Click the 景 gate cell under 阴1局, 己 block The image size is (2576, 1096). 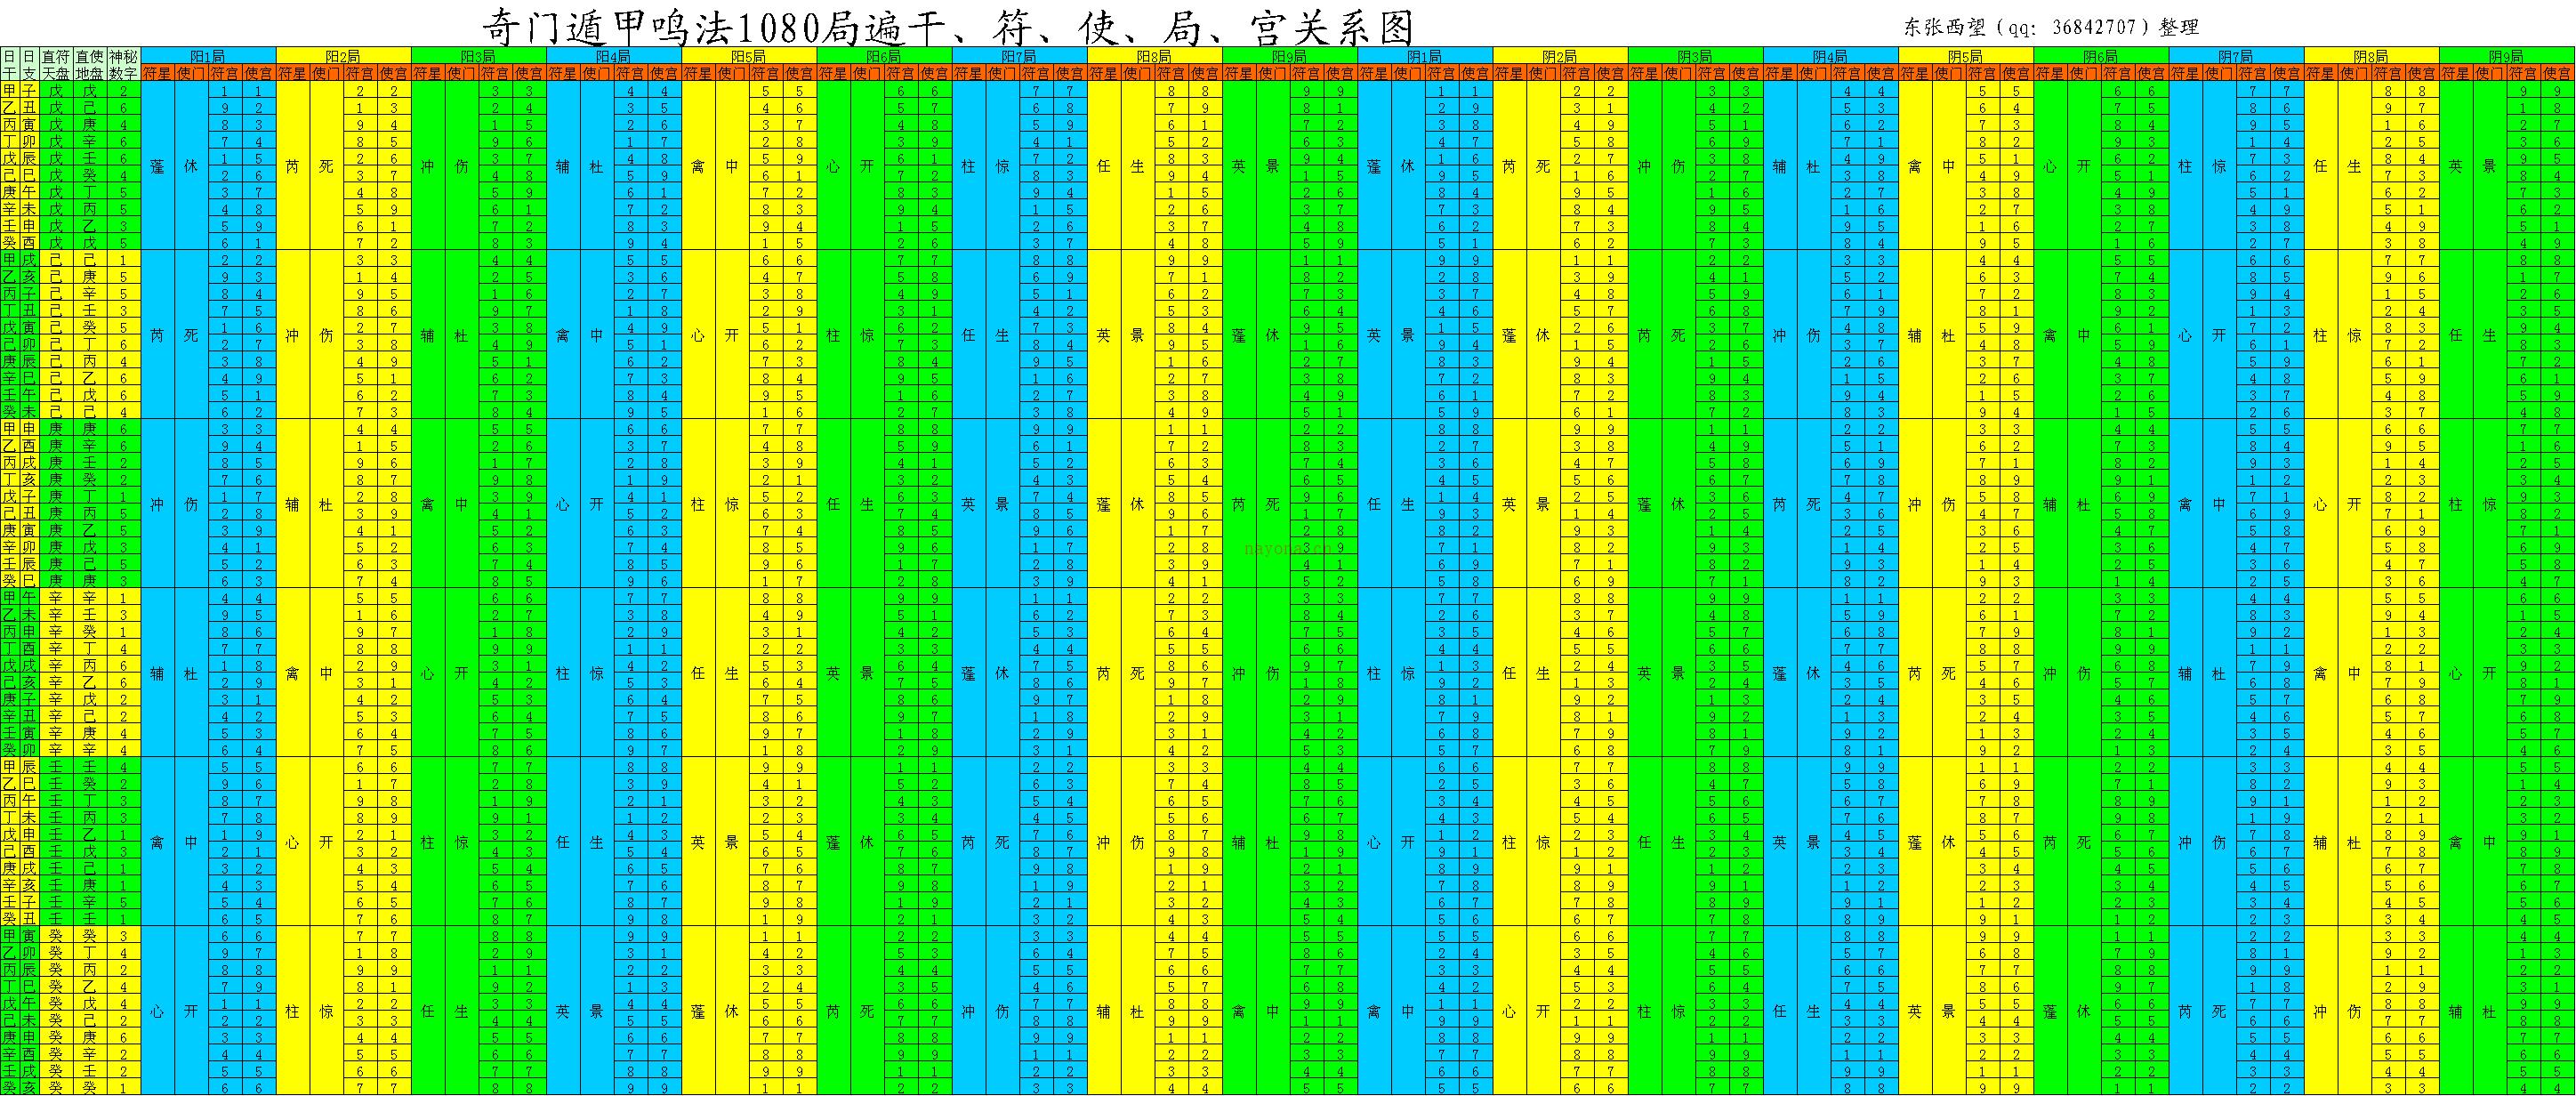coord(1407,335)
